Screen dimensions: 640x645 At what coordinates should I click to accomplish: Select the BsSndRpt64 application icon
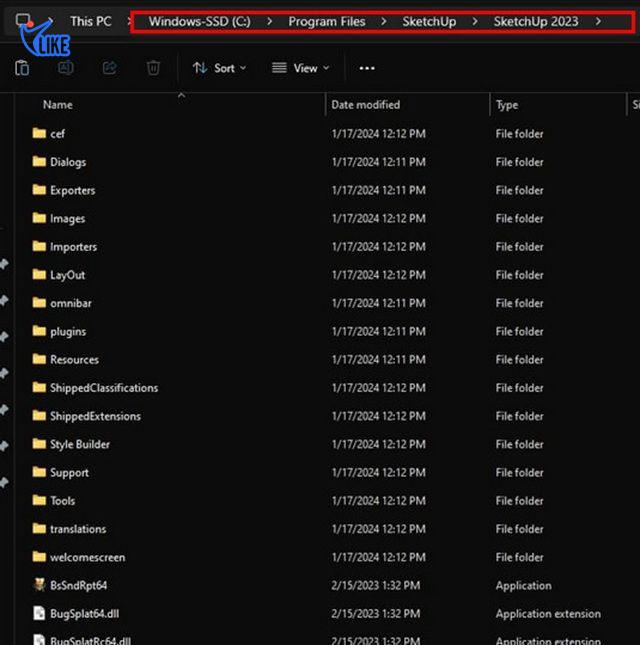[39, 585]
